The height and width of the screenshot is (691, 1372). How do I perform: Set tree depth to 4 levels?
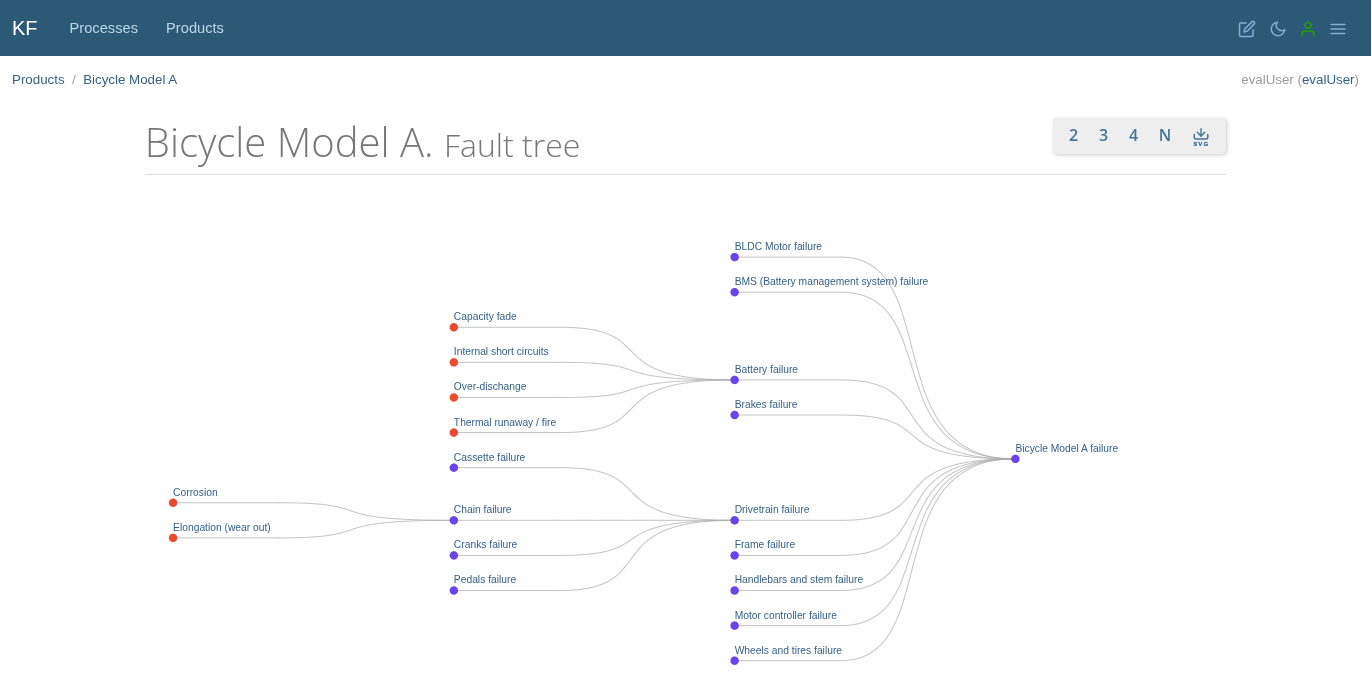pos(1133,136)
